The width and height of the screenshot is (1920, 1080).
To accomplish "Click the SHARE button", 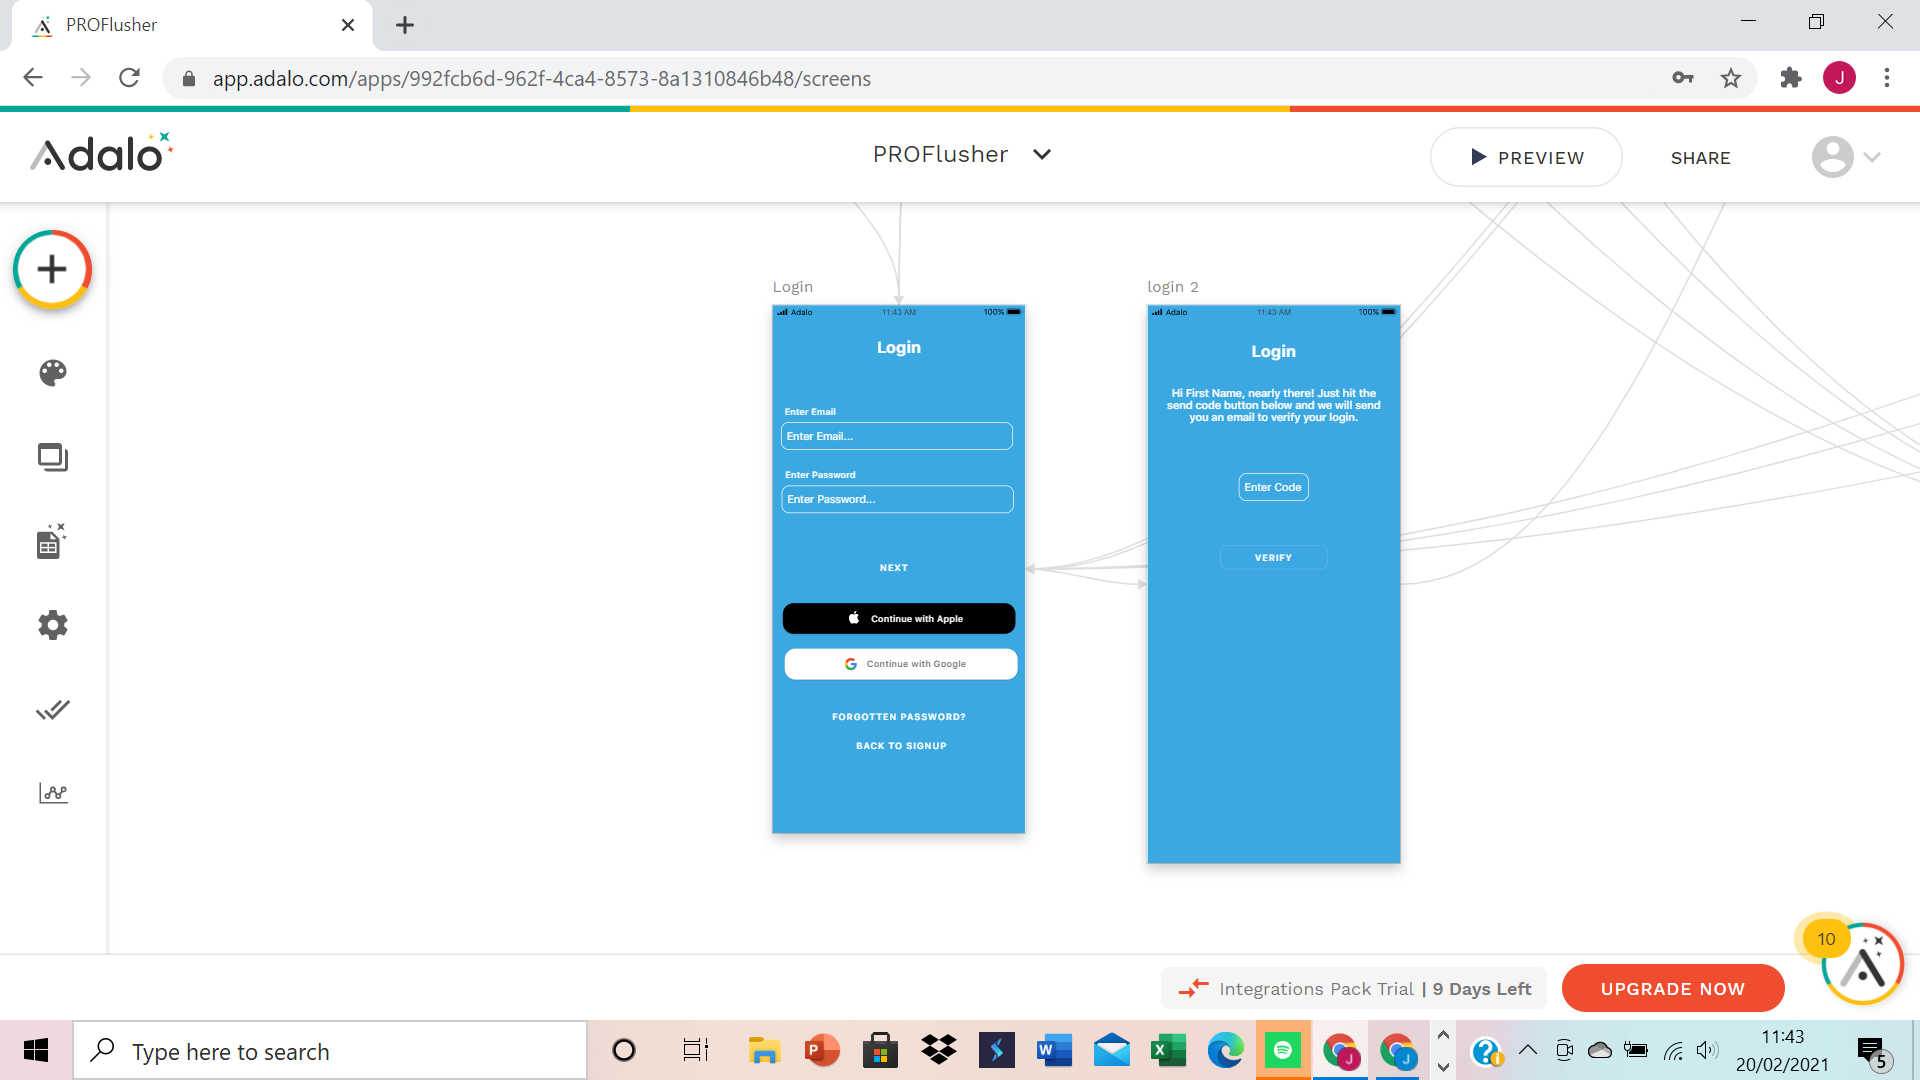I will click(x=1700, y=157).
